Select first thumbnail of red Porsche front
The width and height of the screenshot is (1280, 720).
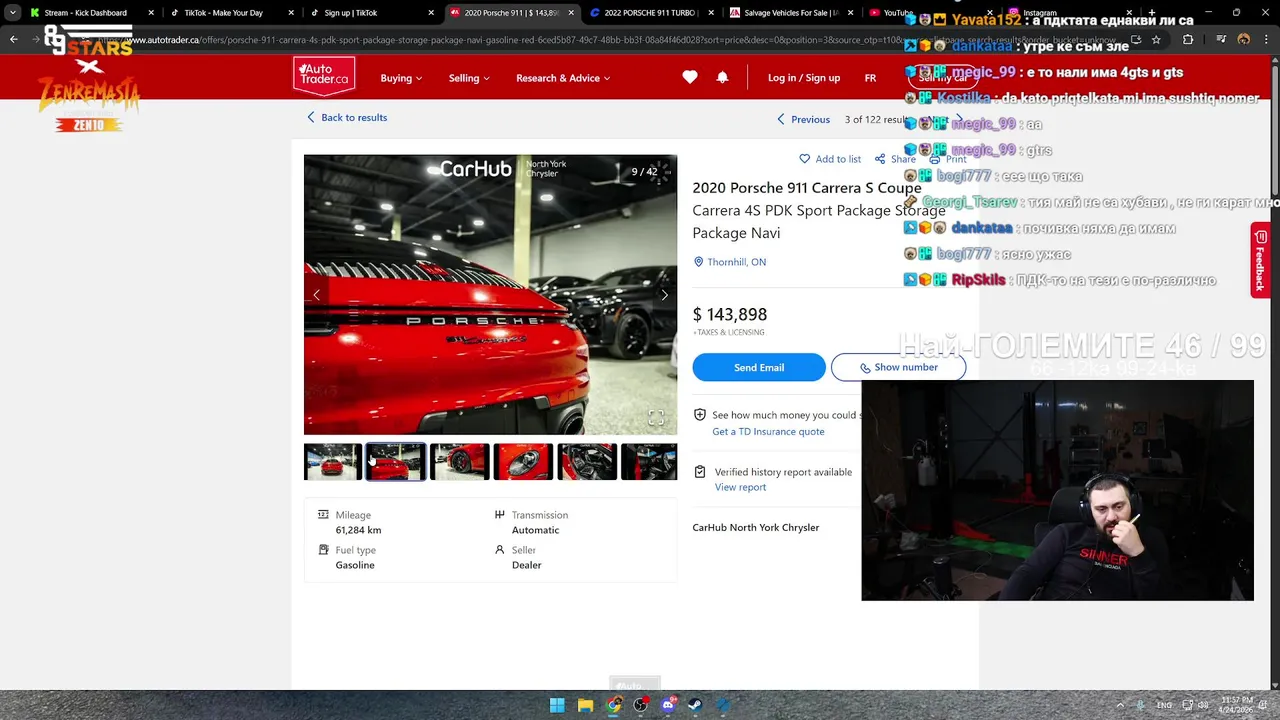pyautogui.click(x=333, y=462)
